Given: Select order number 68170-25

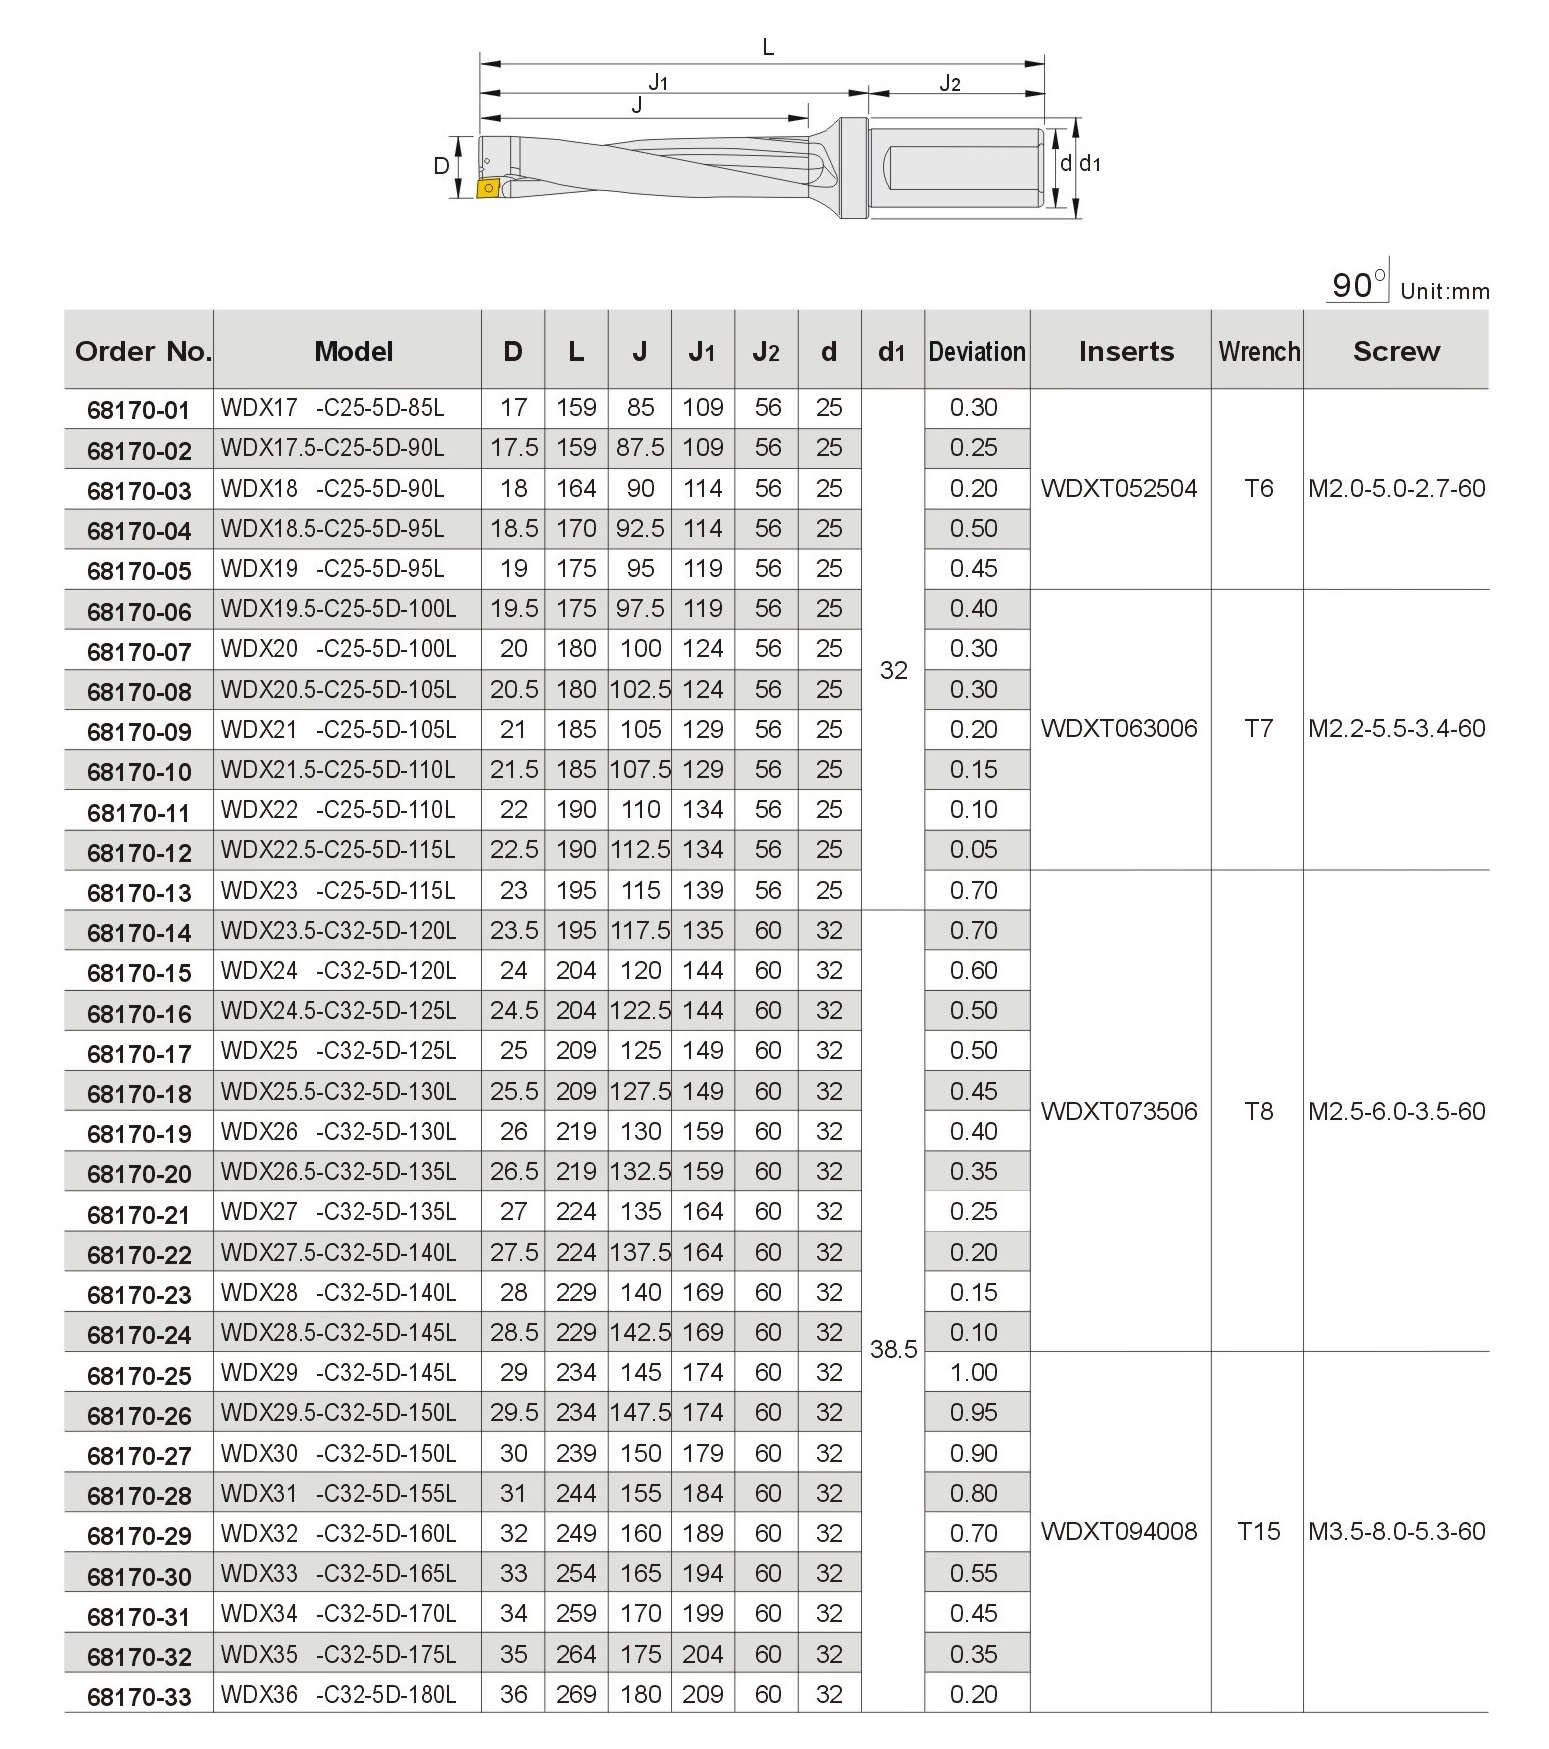Looking at the screenshot, I should 138,1375.
